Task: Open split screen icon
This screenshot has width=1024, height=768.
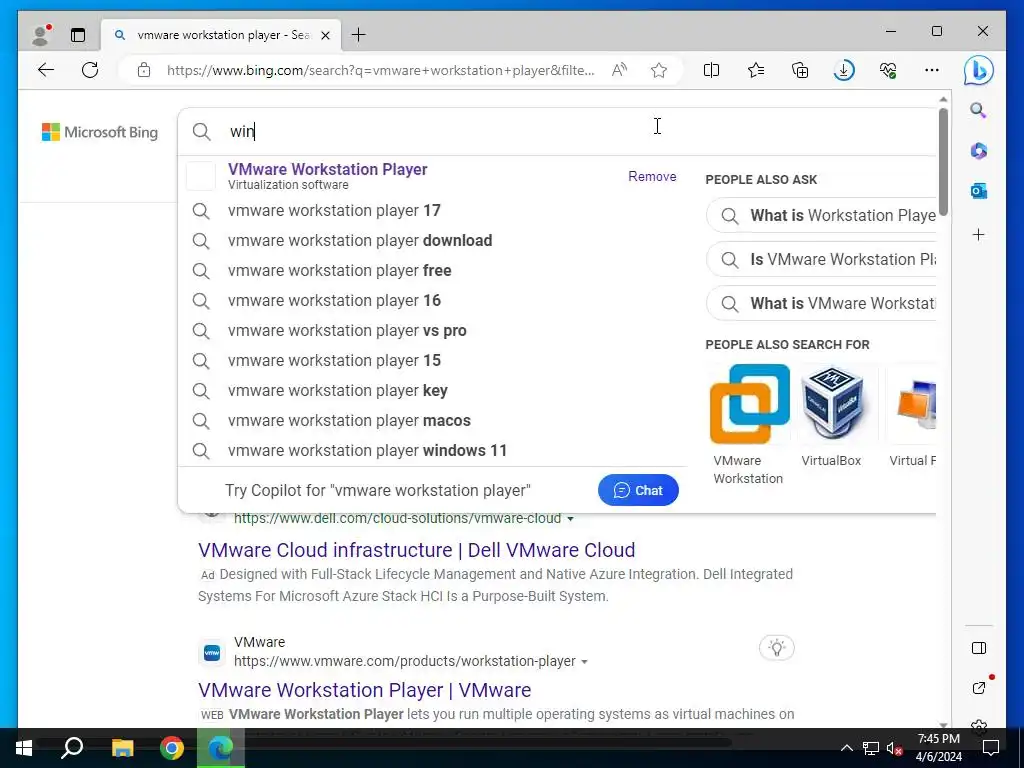Action: click(x=711, y=70)
